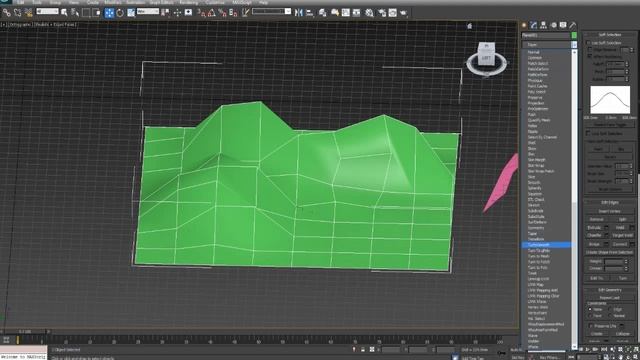
Task: Toggle the Angle Snap icon
Action: 212,13
